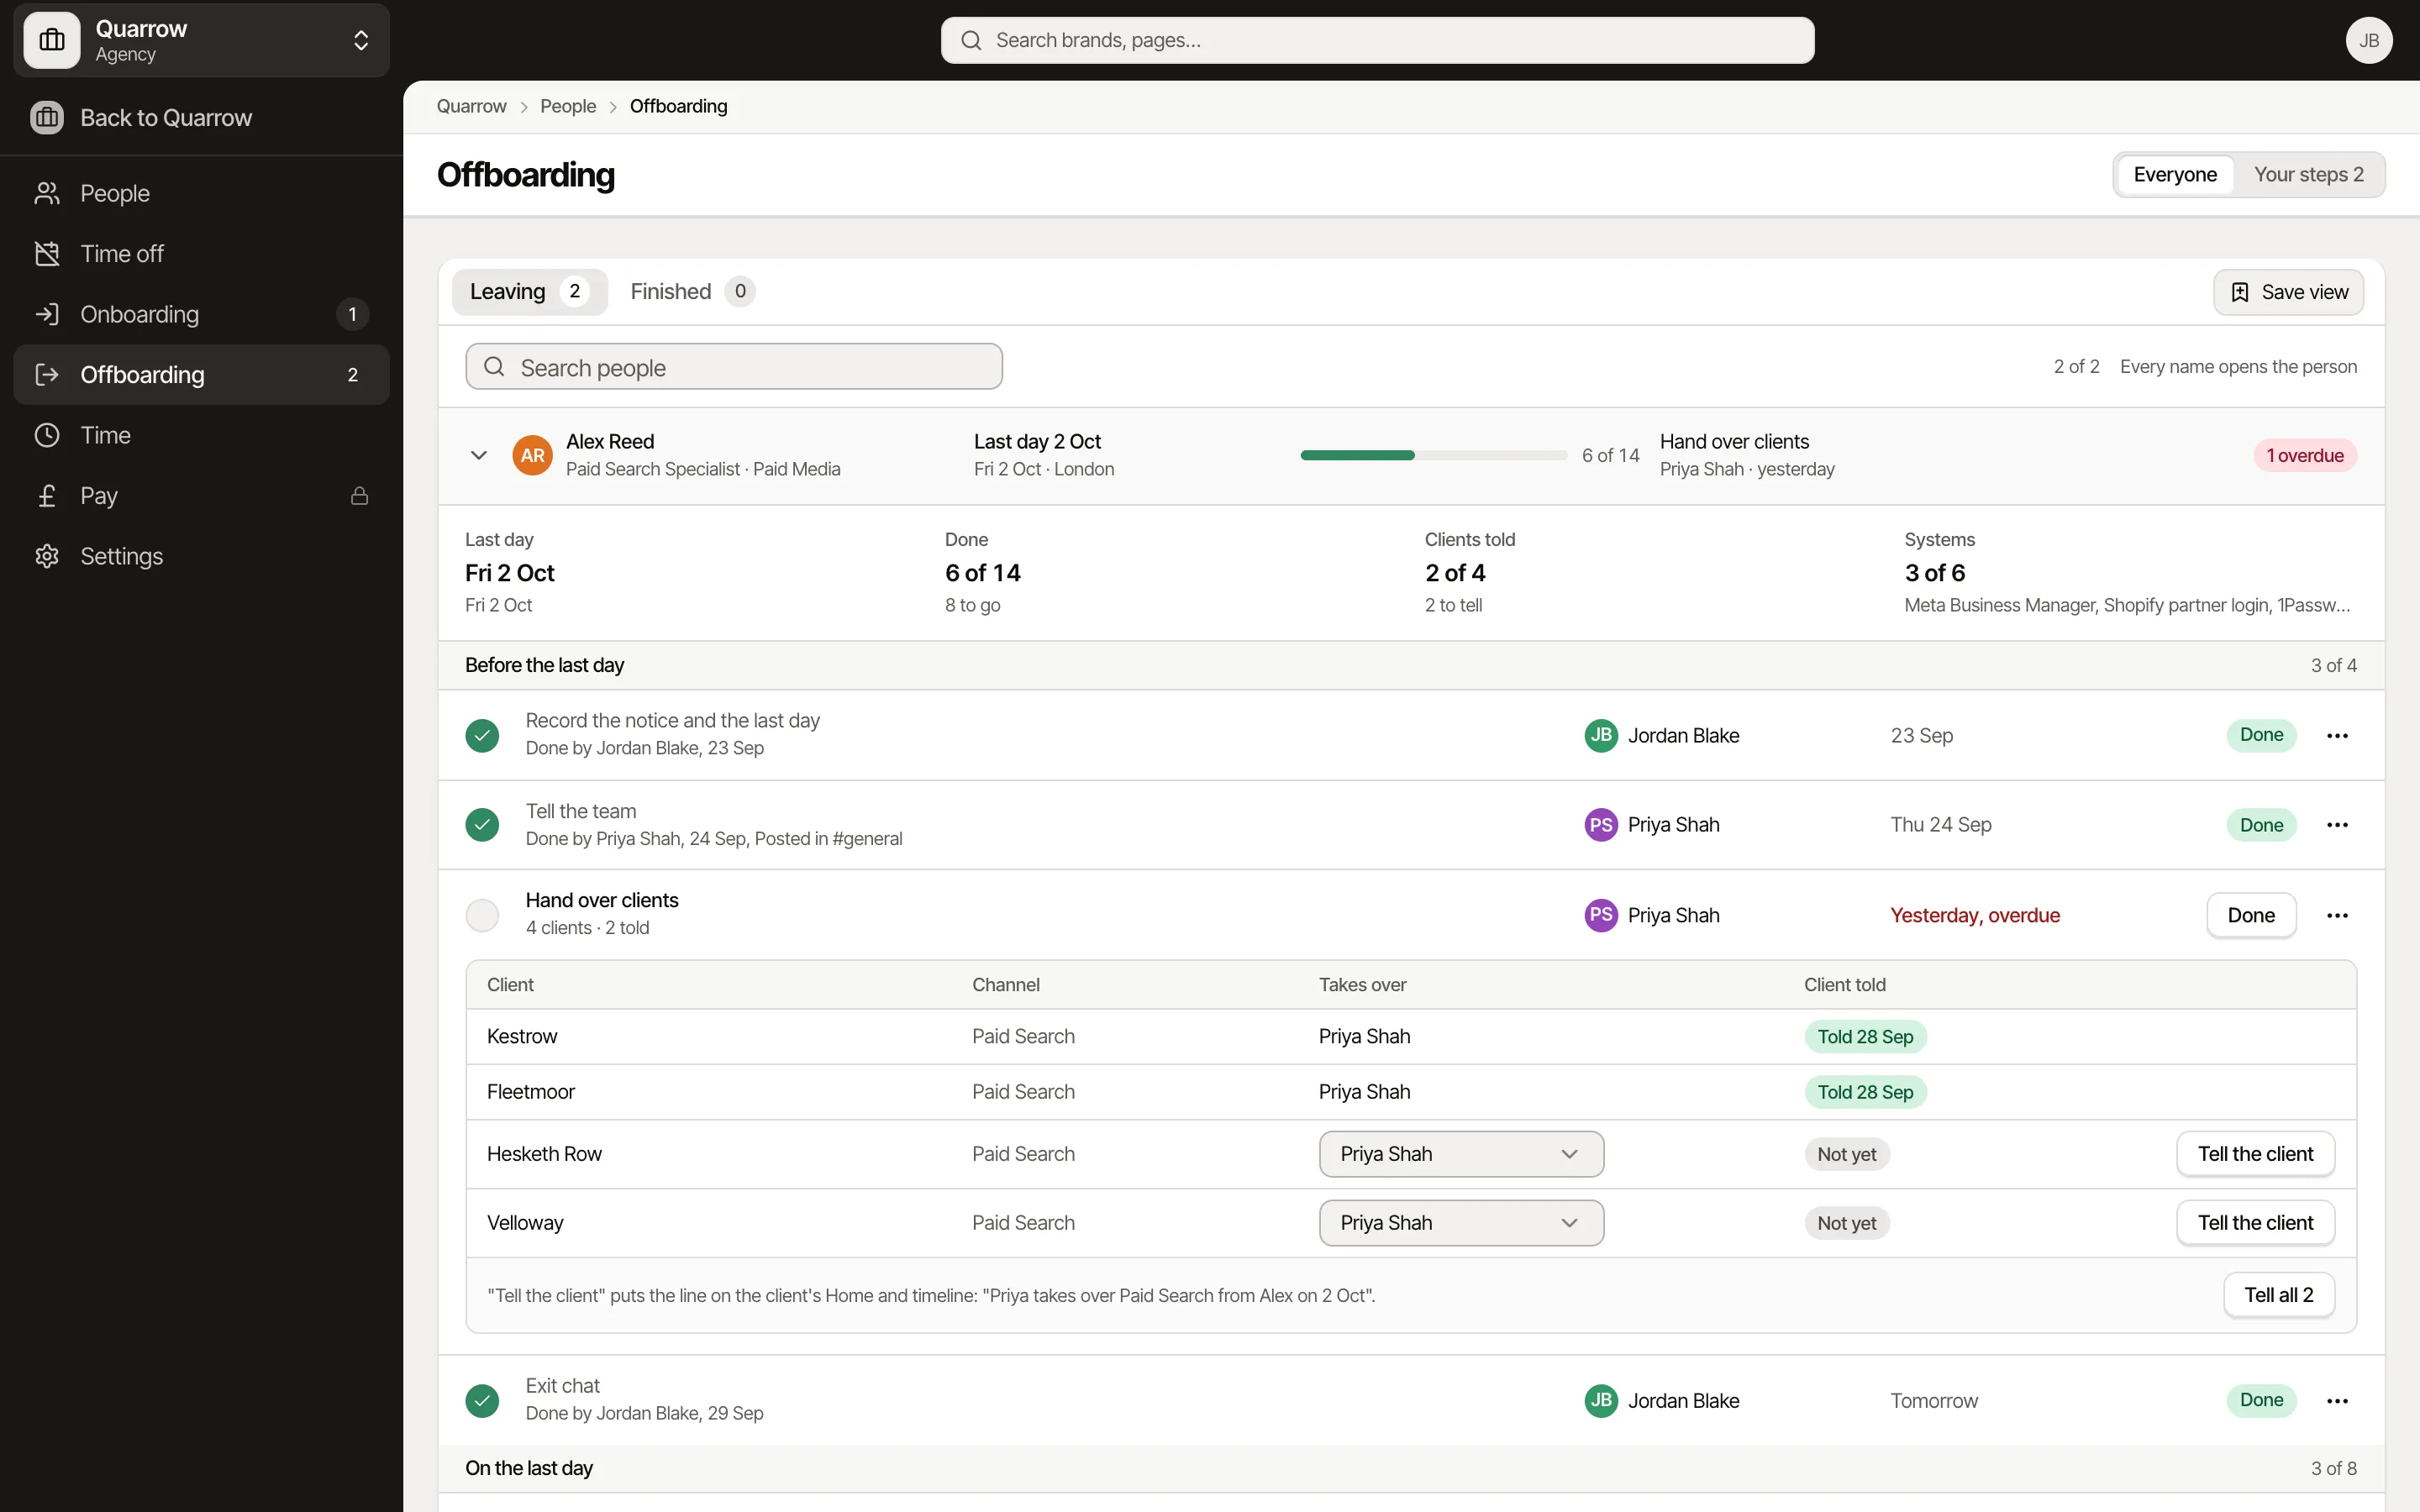Select Offboarding in the sidebar
The height and width of the screenshot is (1512, 2420).
(x=201, y=375)
